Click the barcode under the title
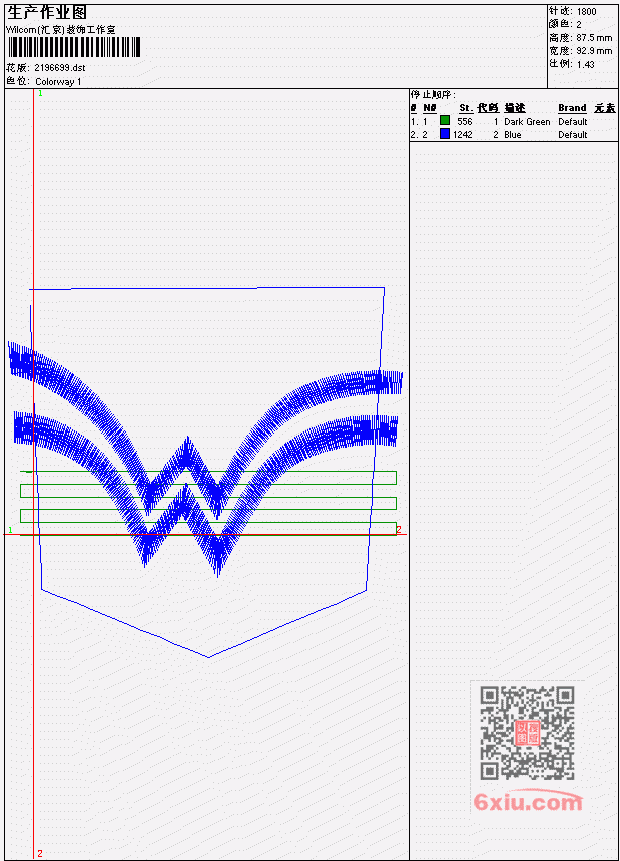This screenshot has height=861, width=620. 74,47
